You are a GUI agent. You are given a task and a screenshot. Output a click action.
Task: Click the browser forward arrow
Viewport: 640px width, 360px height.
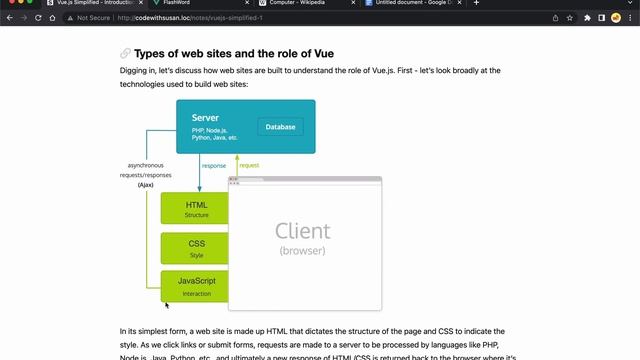[x=24, y=18]
